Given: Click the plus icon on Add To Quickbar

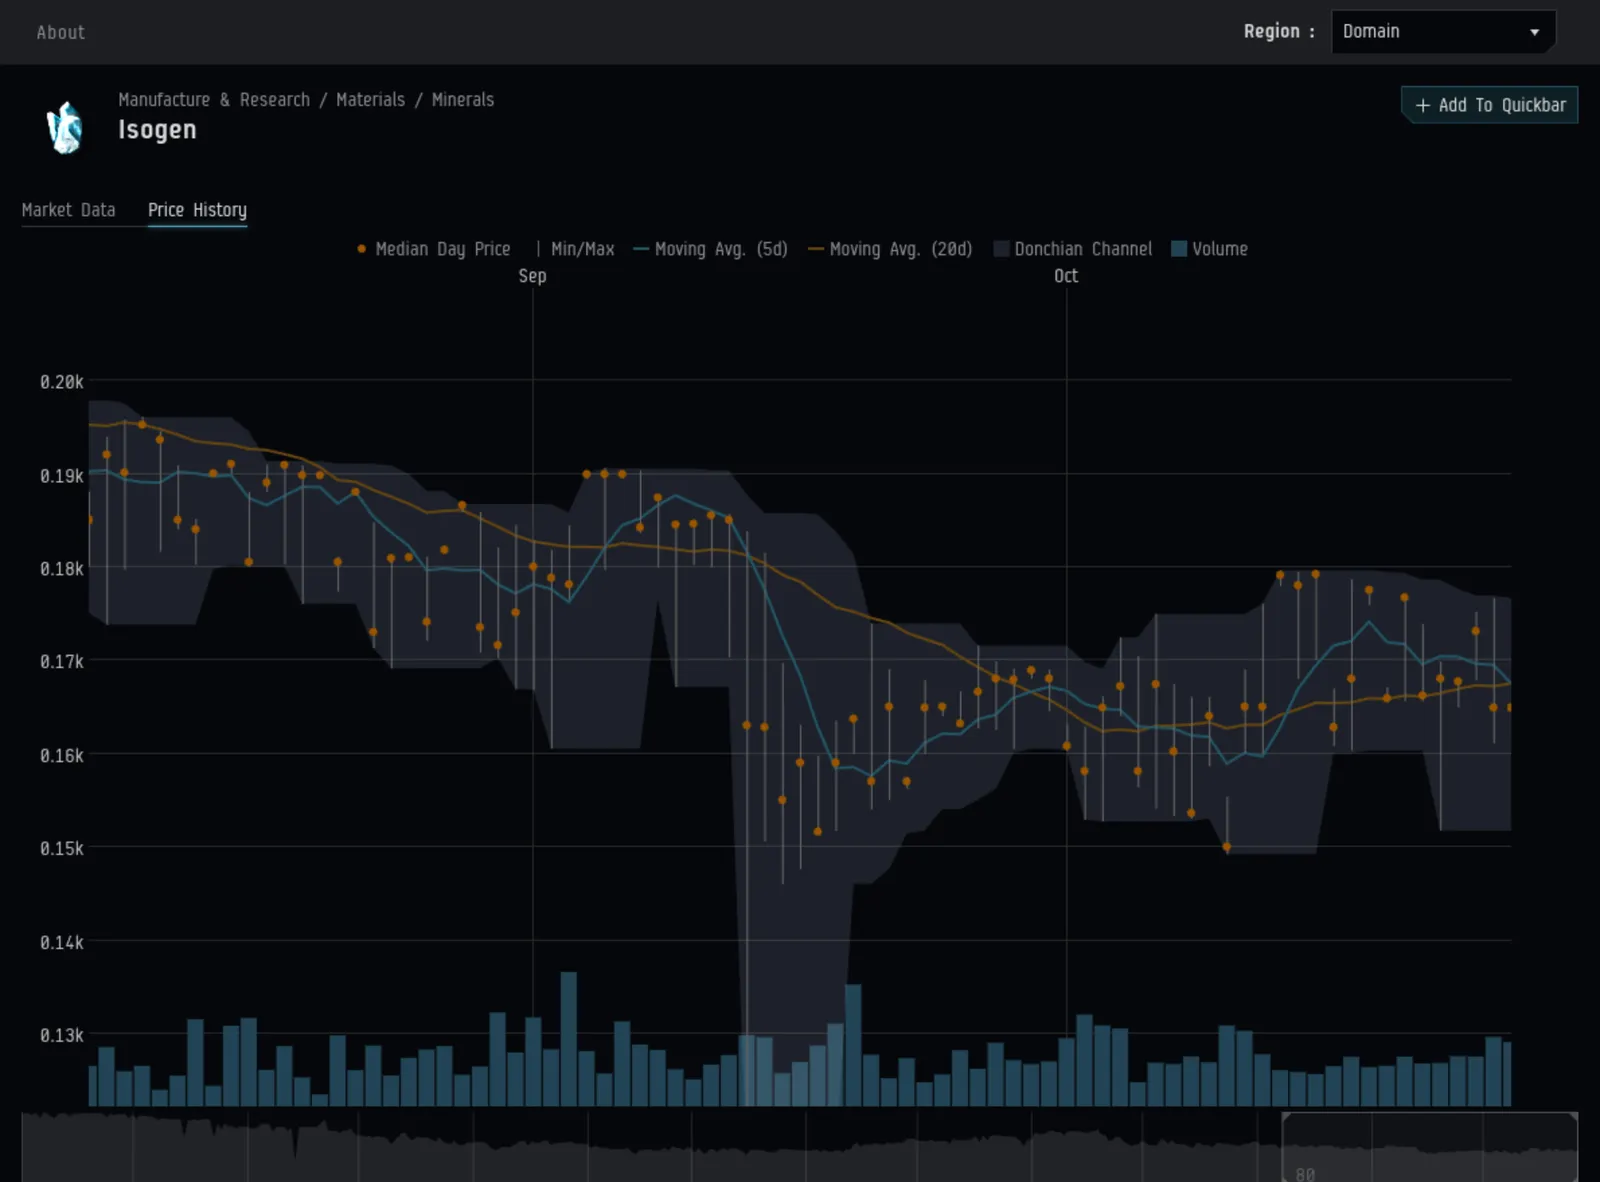Looking at the screenshot, I should pyautogui.click(x=1422, y=105).
